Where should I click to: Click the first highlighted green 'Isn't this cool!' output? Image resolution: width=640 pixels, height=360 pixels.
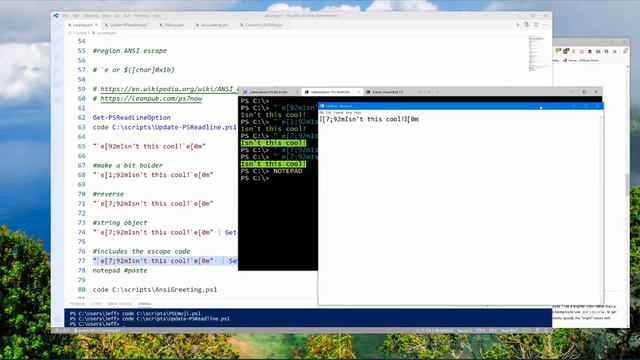[x=273, y=143]
